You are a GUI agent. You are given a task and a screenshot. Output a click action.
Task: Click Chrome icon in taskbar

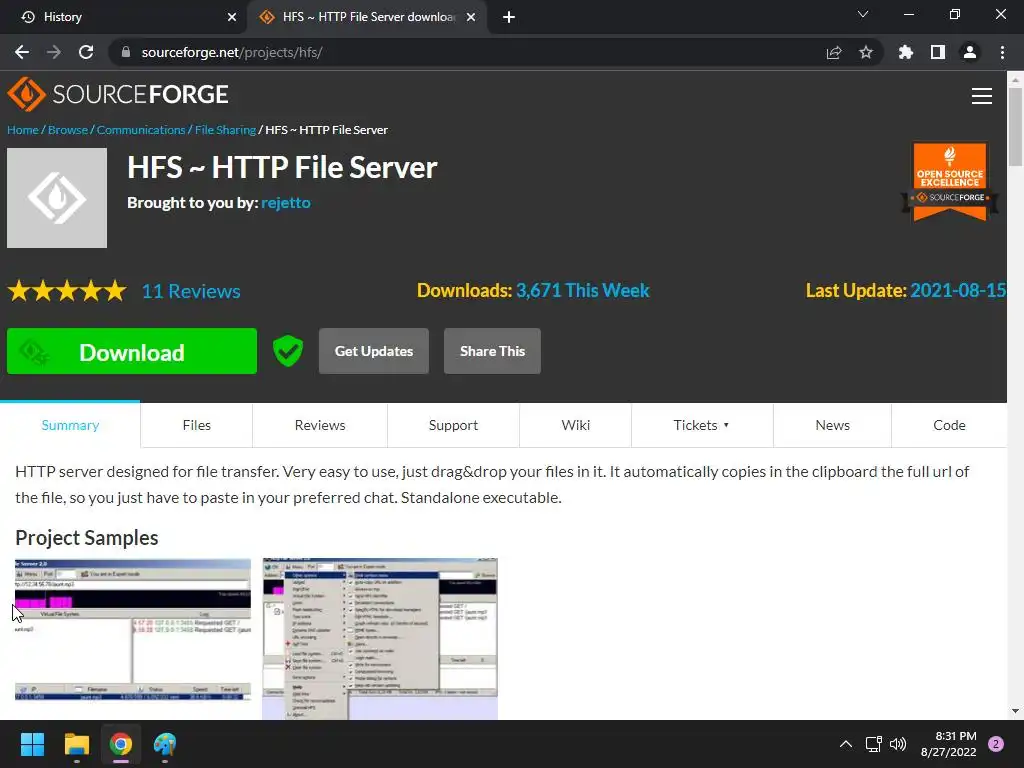coord(121,744)
